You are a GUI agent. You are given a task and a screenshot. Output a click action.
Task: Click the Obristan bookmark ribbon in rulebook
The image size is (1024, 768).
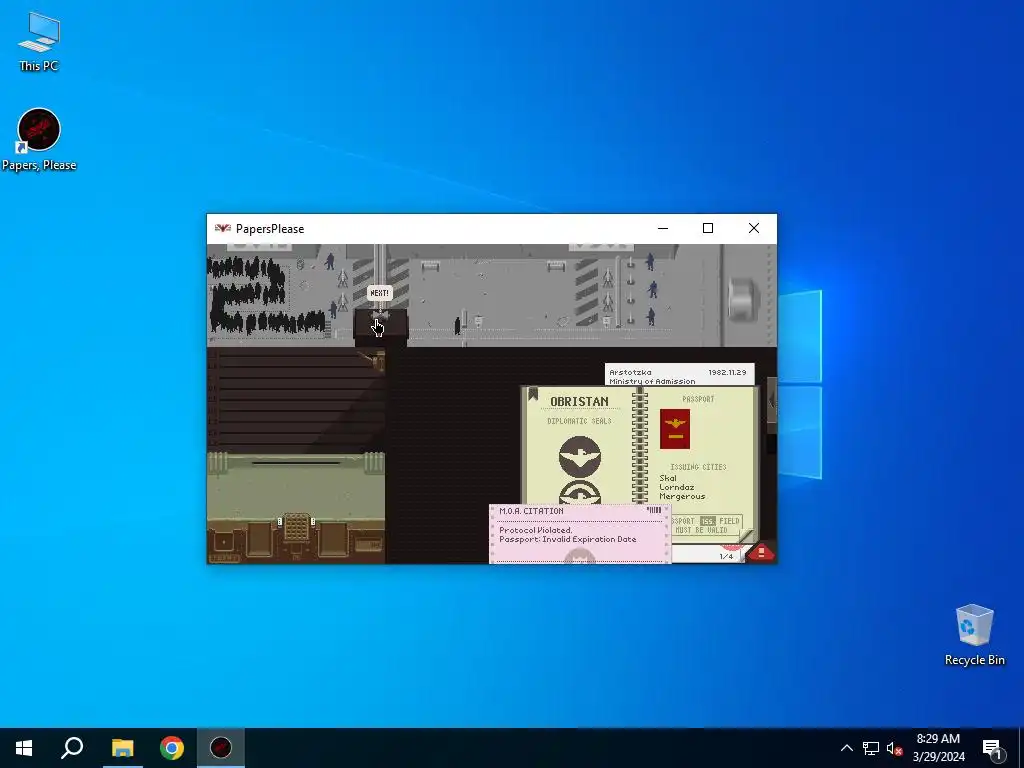pos(533,394)
